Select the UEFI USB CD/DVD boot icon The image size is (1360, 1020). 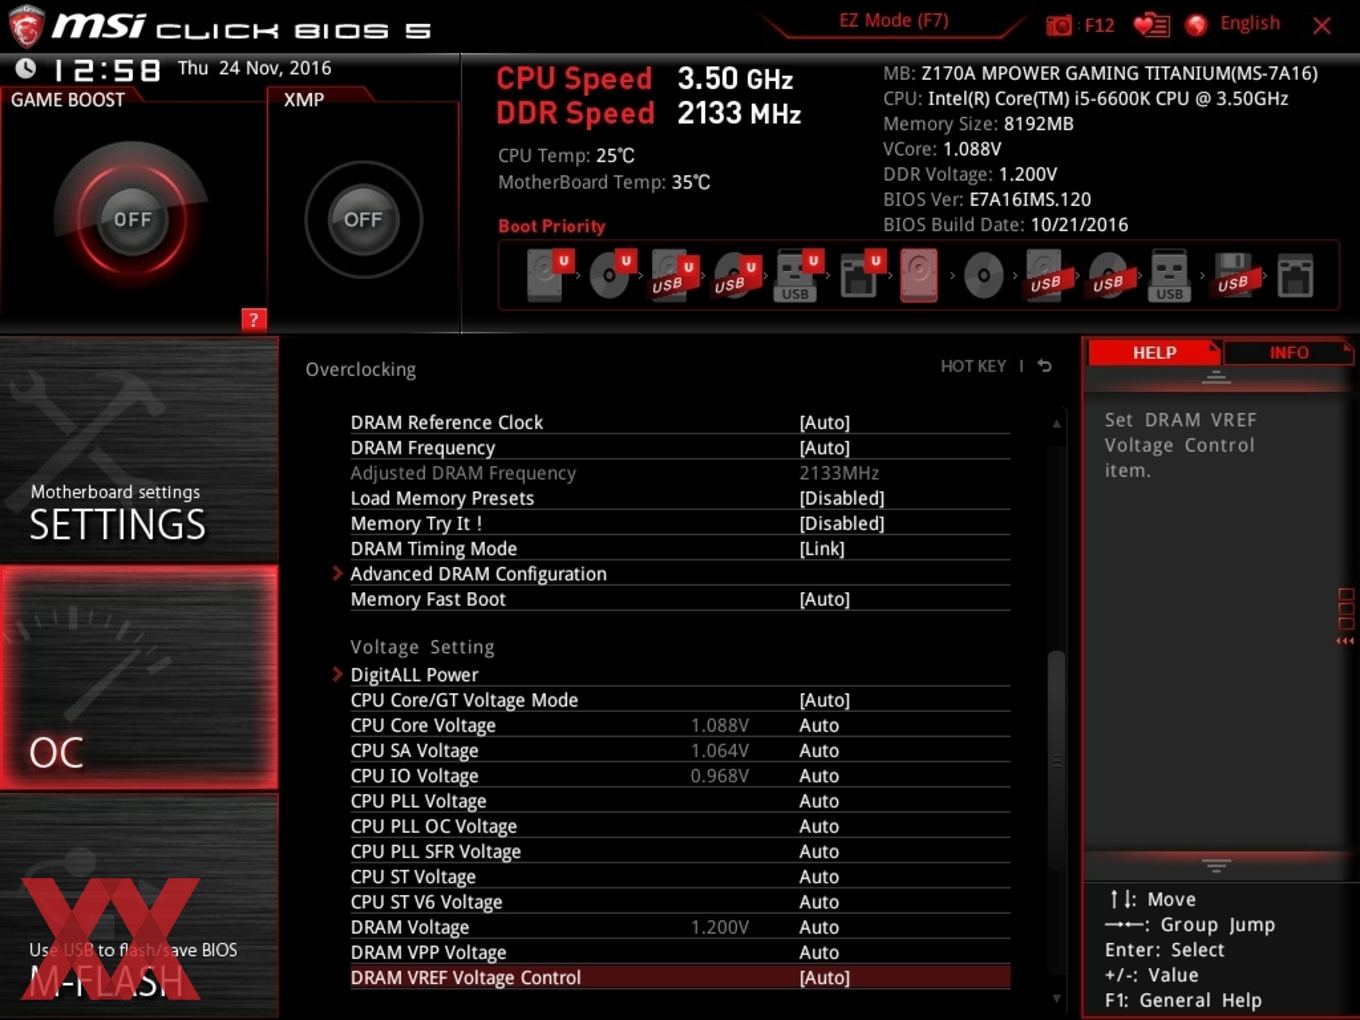[x=734, y=276]
